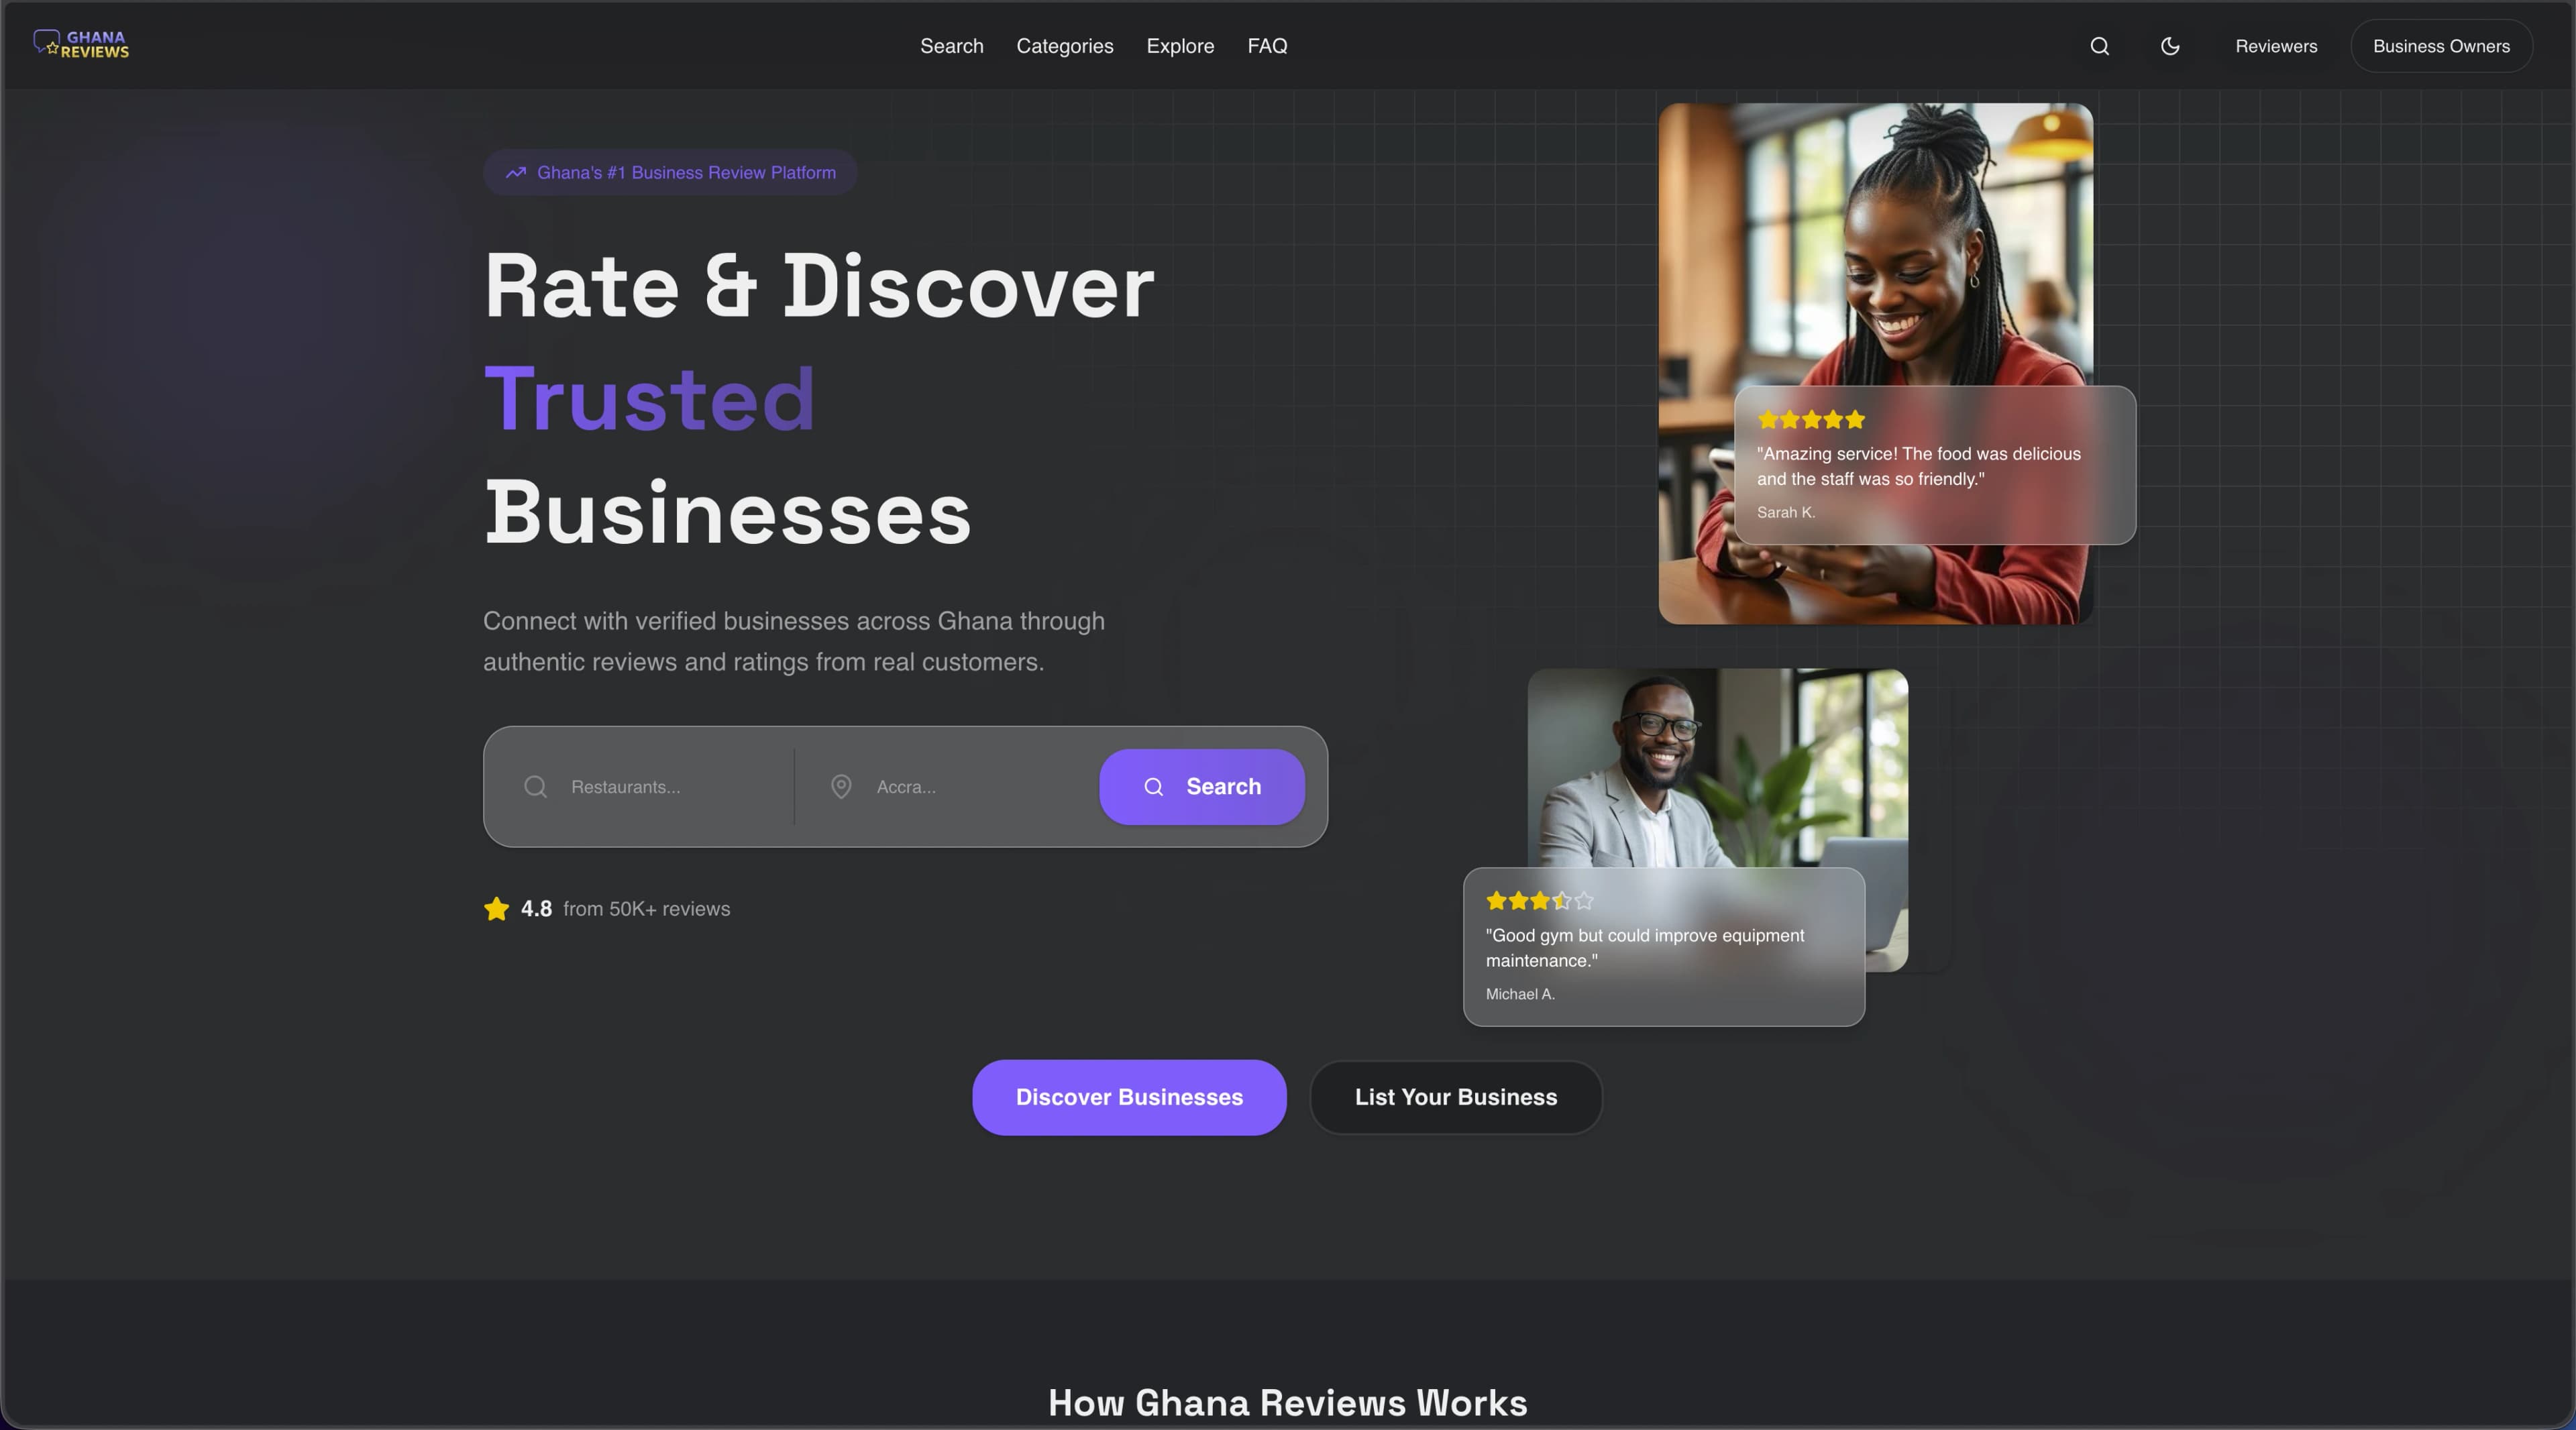
Task: Open search using the magnifier icon in navbar
Action: tap(2099, 46)
